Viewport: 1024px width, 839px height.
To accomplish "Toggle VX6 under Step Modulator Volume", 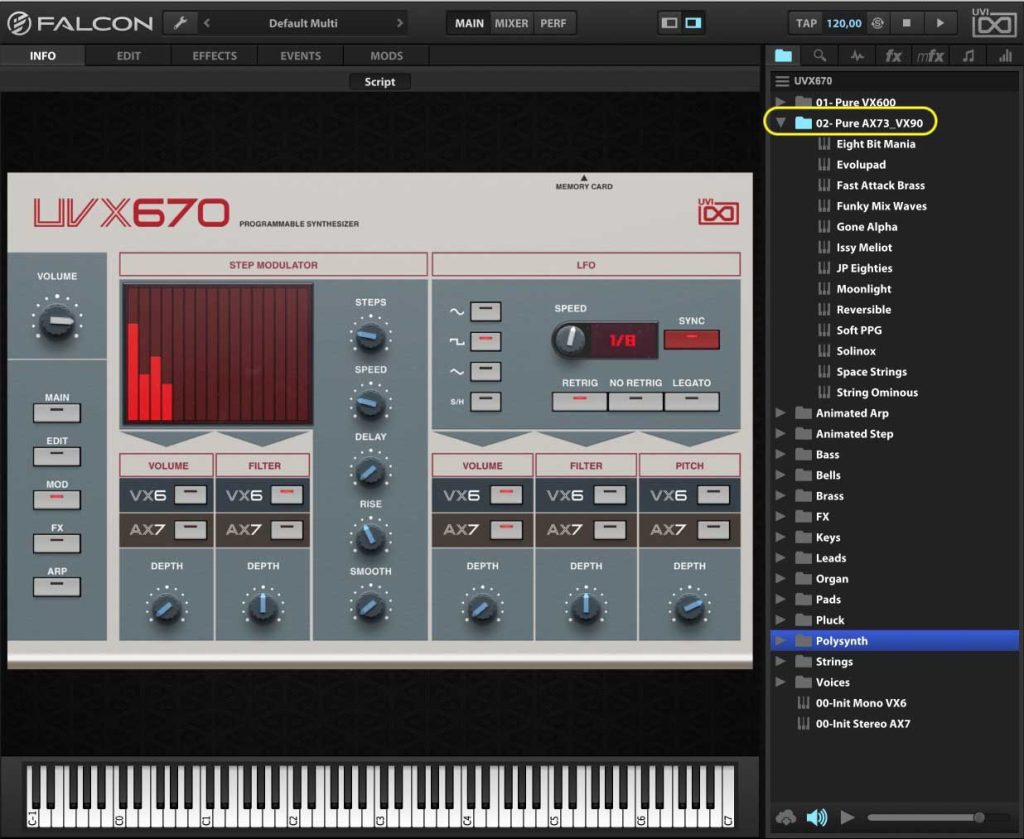I will [190, 493].
